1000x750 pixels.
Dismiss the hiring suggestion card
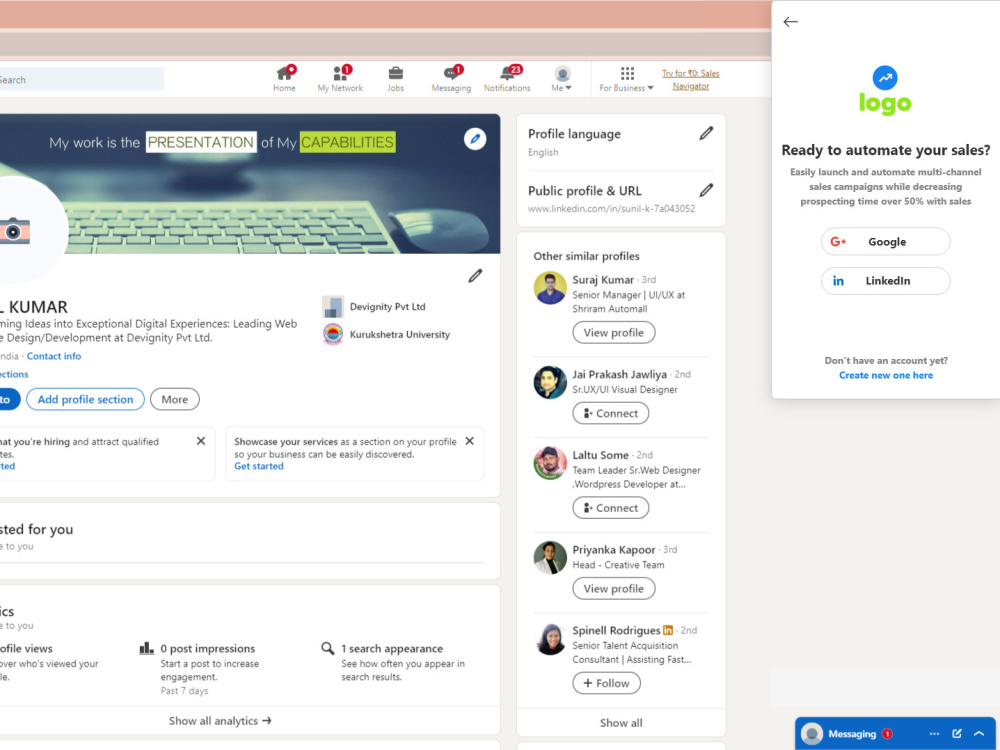(201, 441)
